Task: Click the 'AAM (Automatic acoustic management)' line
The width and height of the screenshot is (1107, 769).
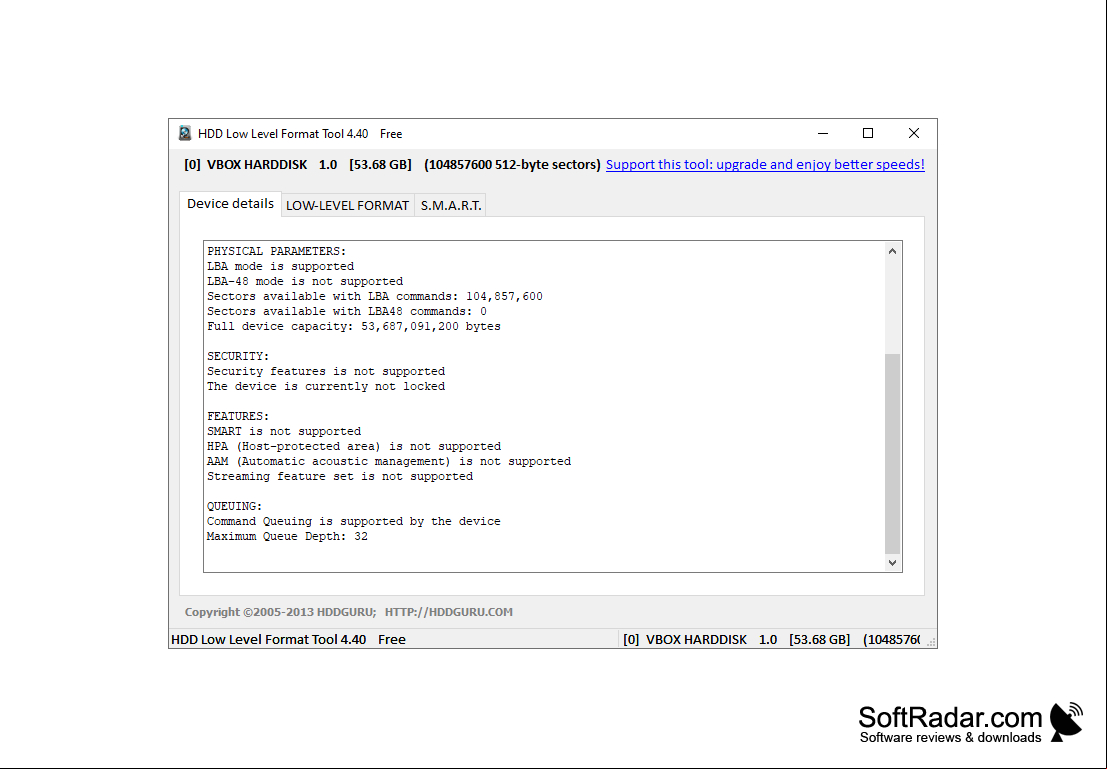Action: [x=389, y=461]
